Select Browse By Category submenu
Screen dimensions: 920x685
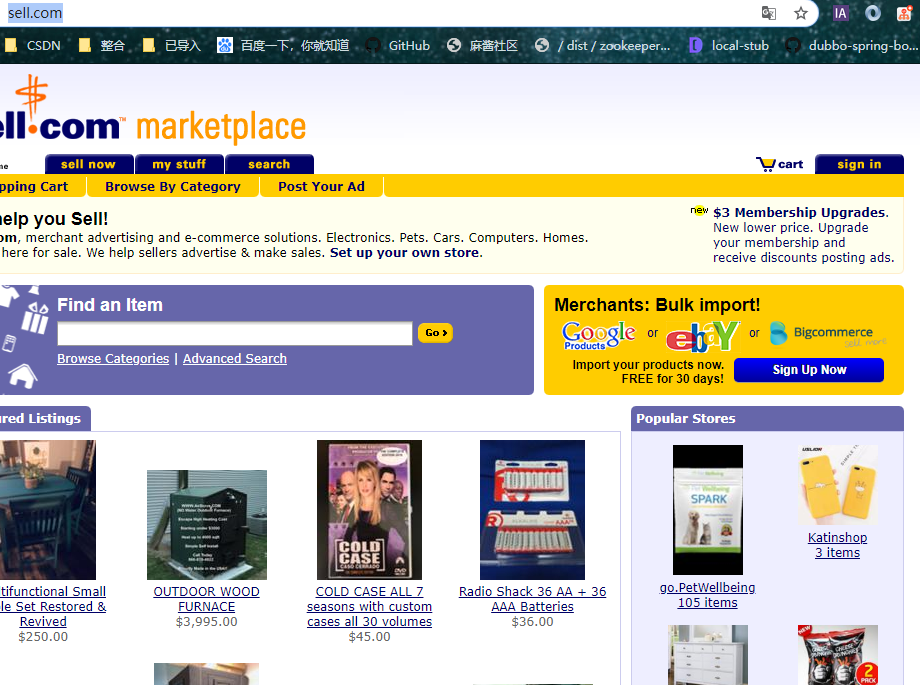coord(173,187)
